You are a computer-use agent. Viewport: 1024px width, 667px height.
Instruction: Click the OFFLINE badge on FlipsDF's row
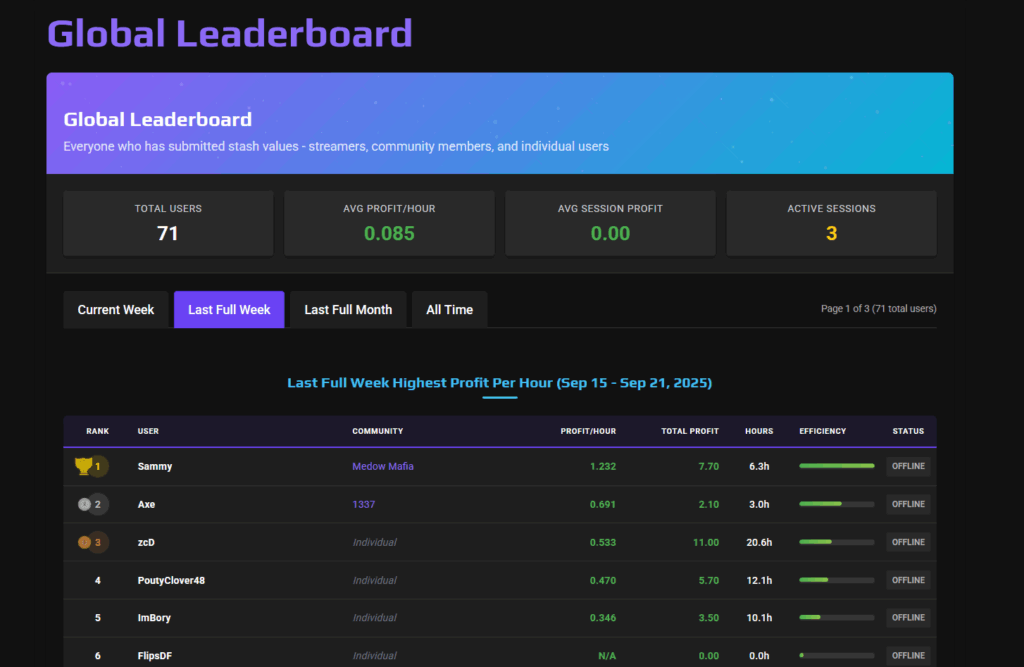907,655
